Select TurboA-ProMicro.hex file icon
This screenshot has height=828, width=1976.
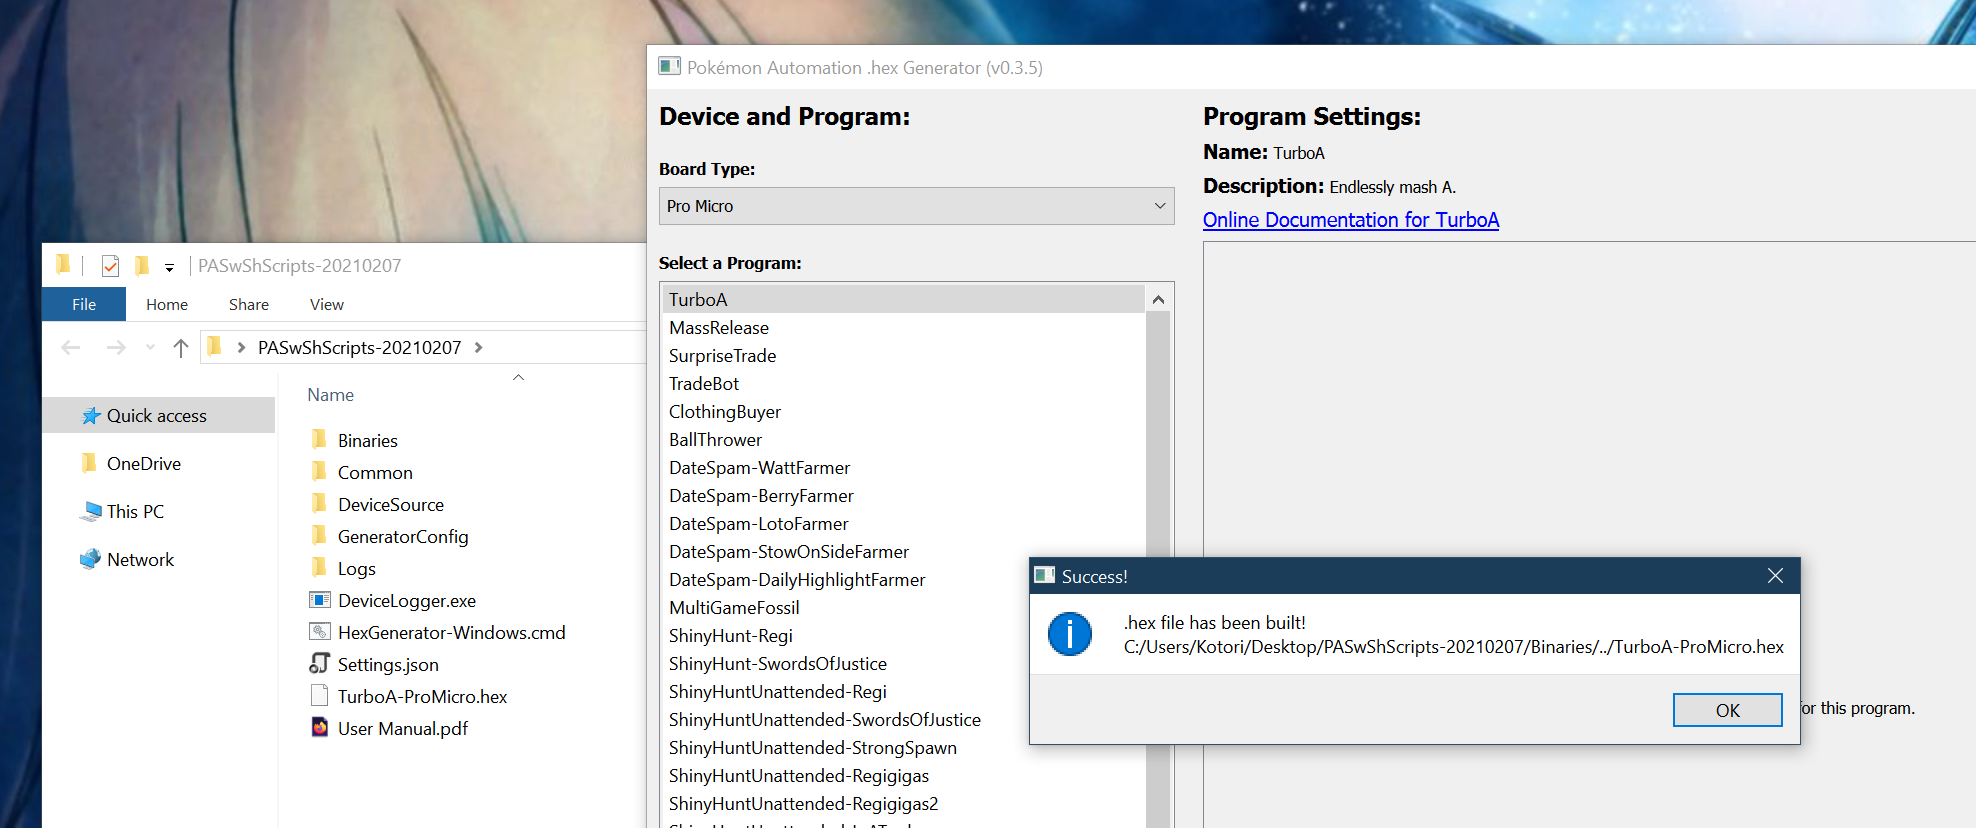[320, 696]
